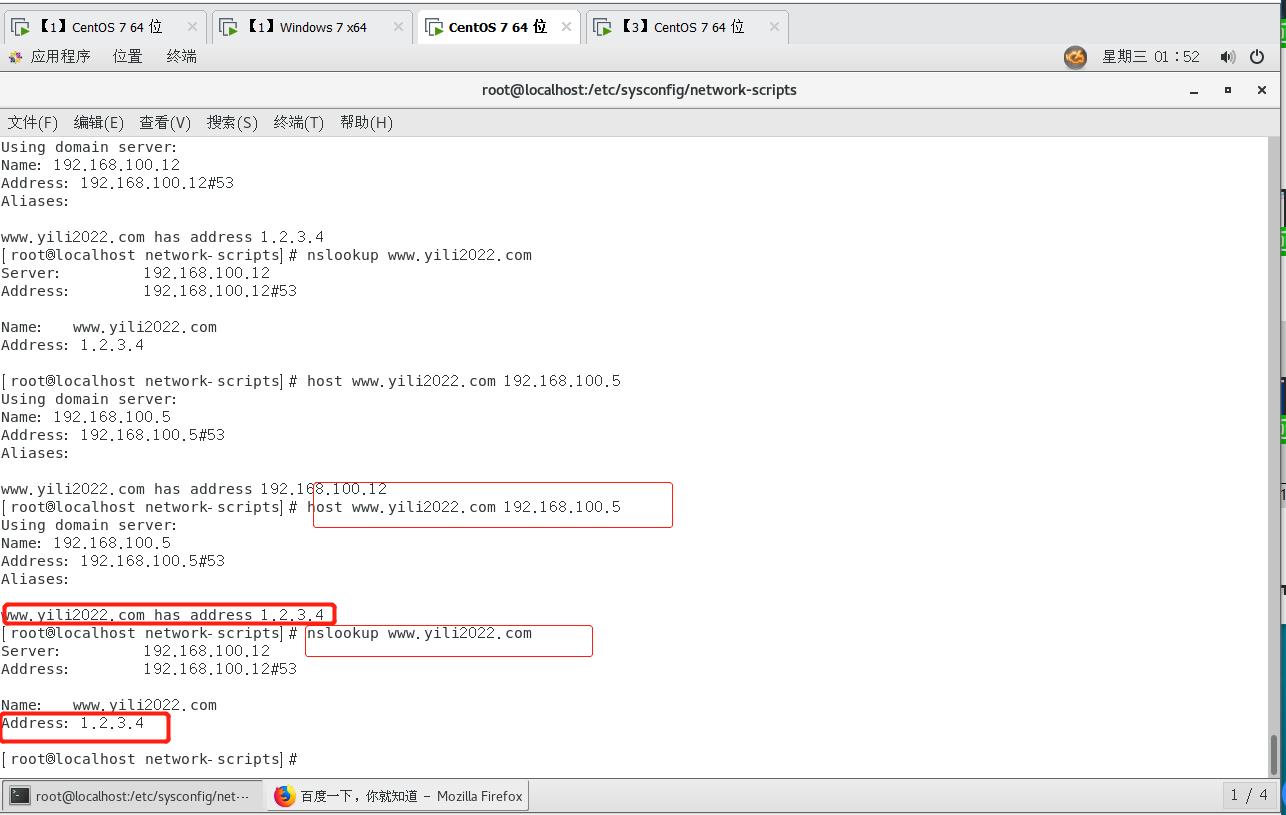Click the last 'Address: 1.2.3.4' line
Image resolution: width=1286 pixels, height=815 pixels.
coord(72,723)
